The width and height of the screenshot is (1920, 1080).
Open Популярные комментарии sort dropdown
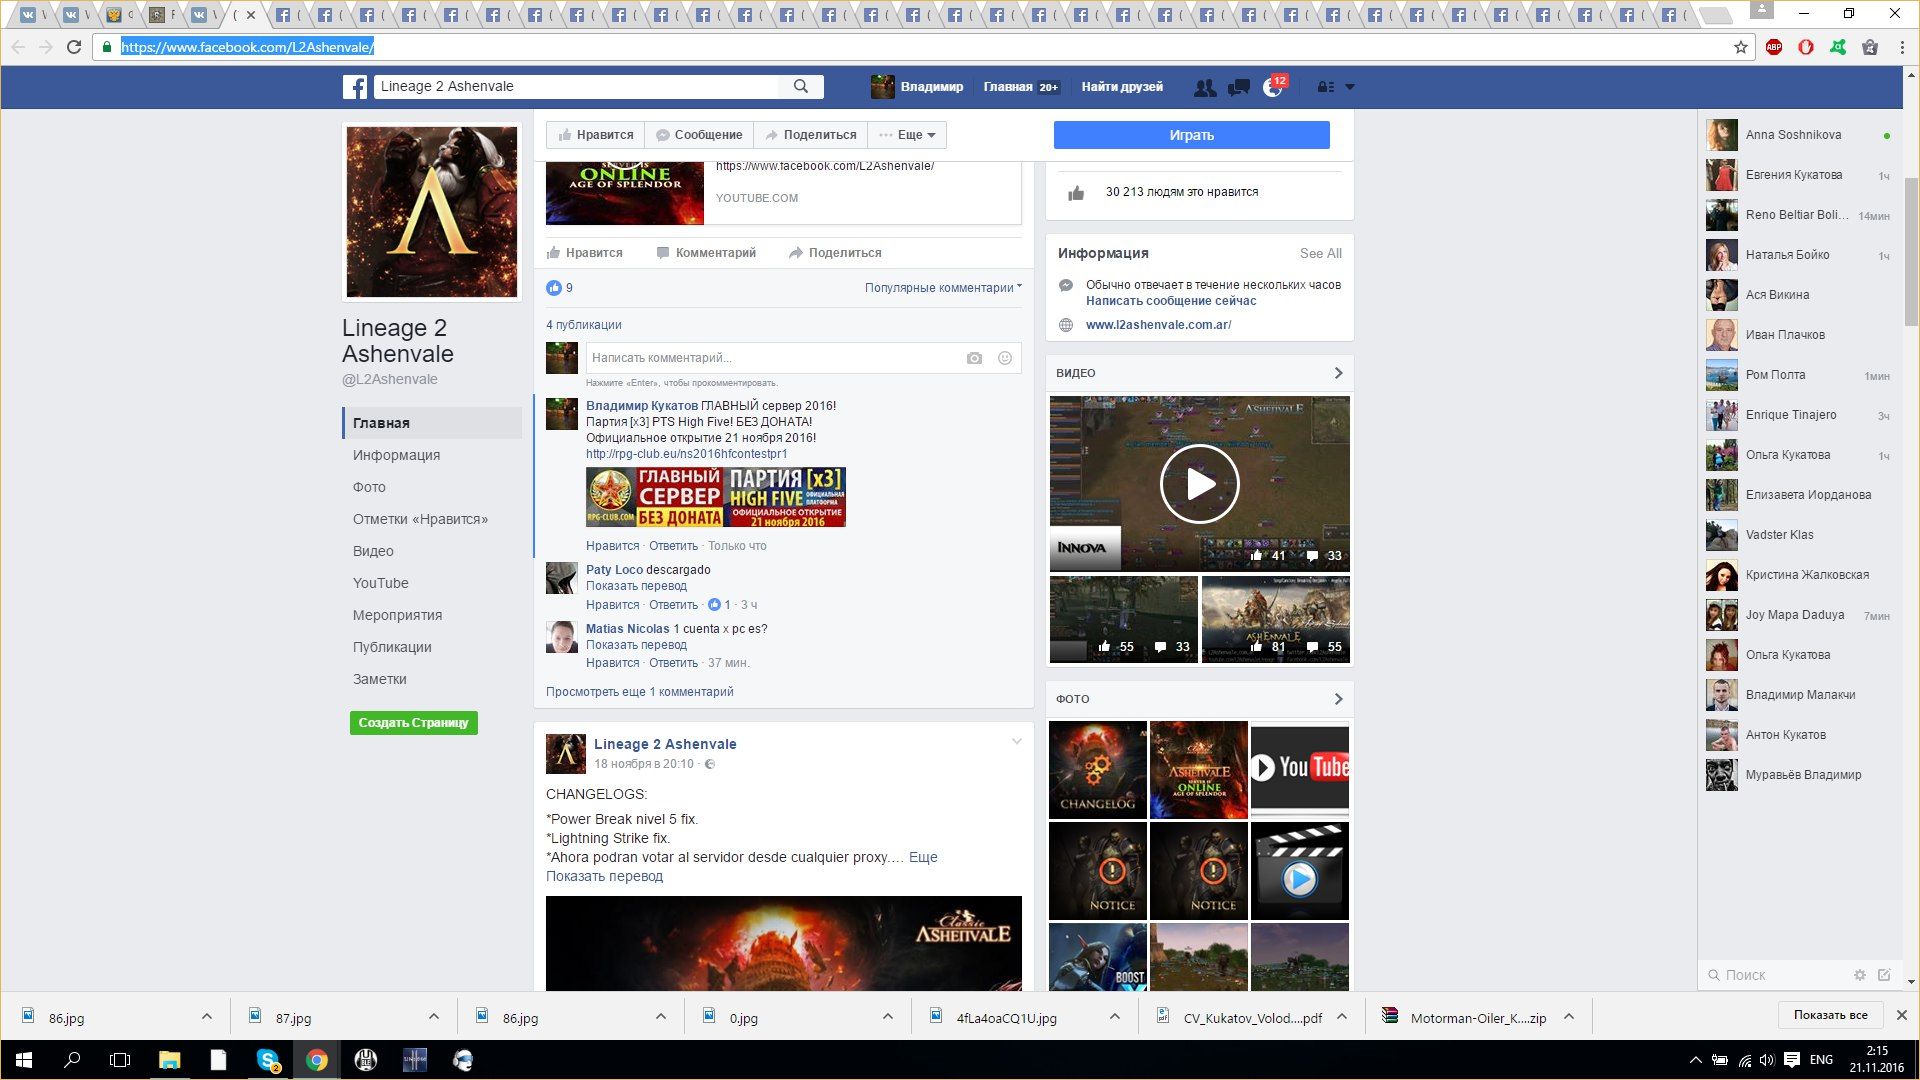[943, 288]
